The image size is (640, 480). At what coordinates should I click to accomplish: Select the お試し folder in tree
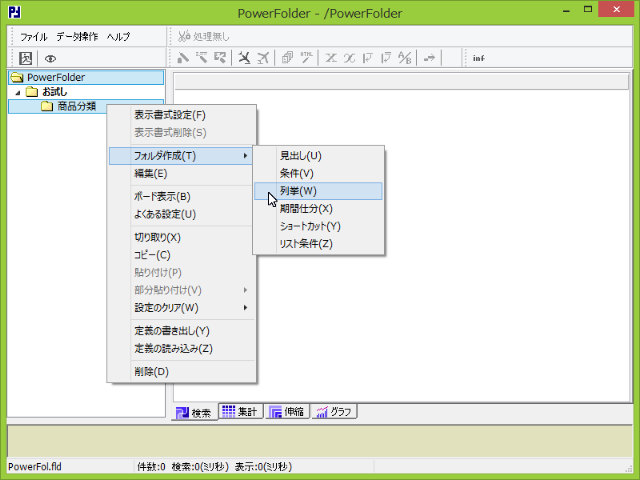click(x=55, y=92)
